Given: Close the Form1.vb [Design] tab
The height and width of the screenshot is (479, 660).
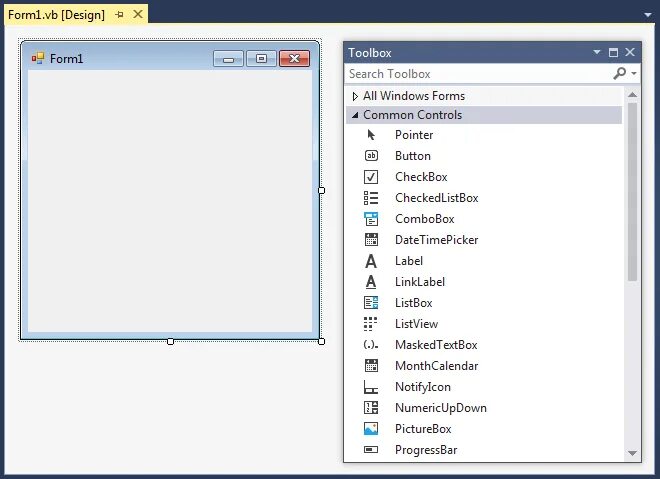Looking at the screenshot, I should pyautogui.click(x=138, y=15).
